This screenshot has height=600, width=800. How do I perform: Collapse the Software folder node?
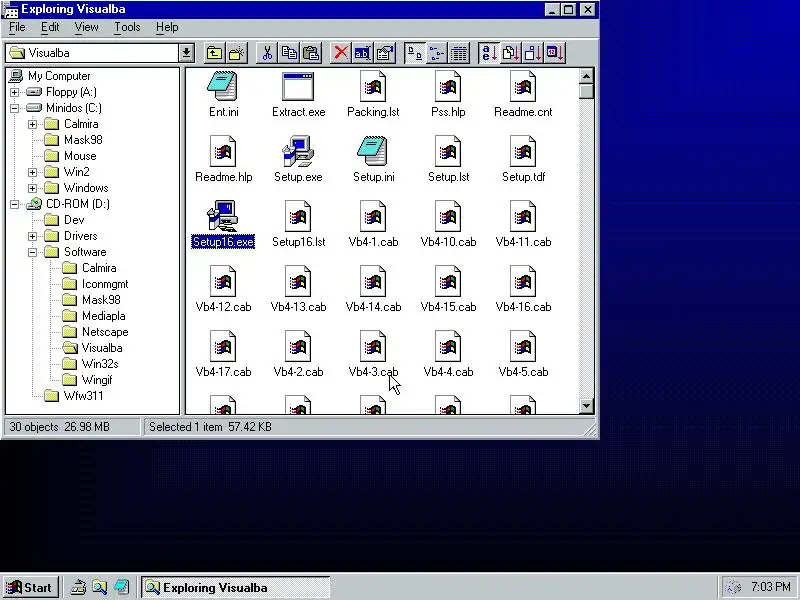tap(33, 253)
